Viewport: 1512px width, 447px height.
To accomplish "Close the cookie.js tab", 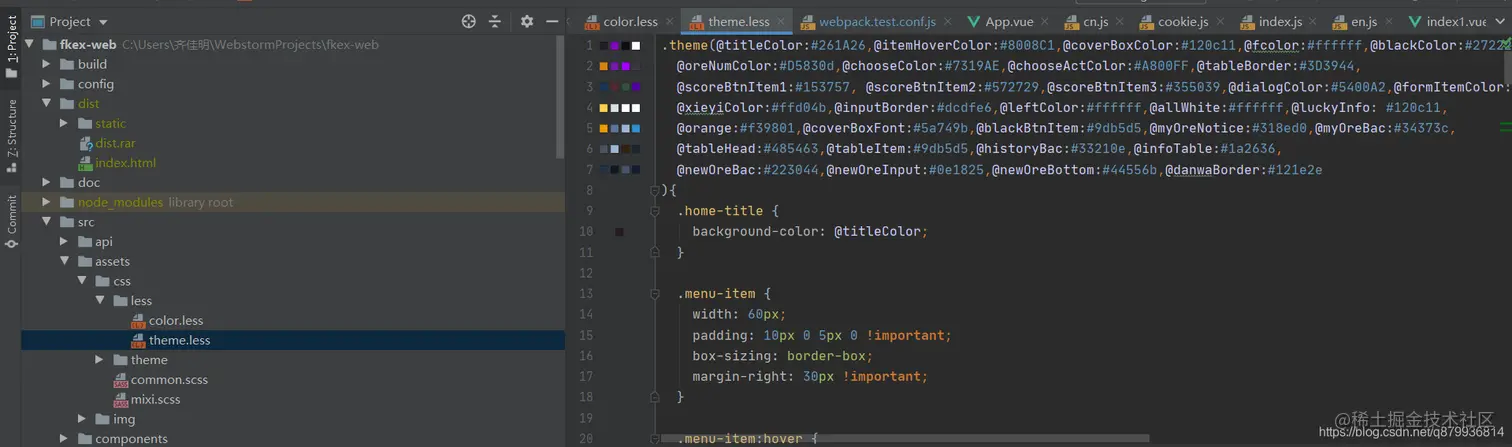I will pos(1220,22).
